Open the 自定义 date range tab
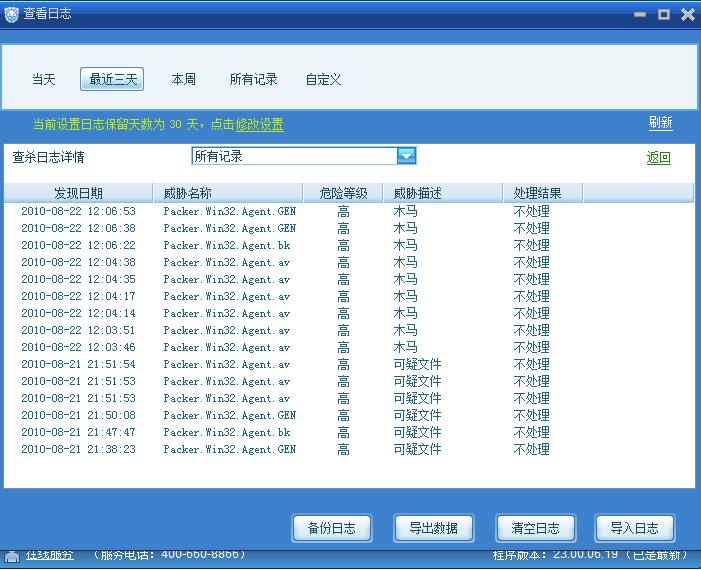 click(x=323, y=79)
